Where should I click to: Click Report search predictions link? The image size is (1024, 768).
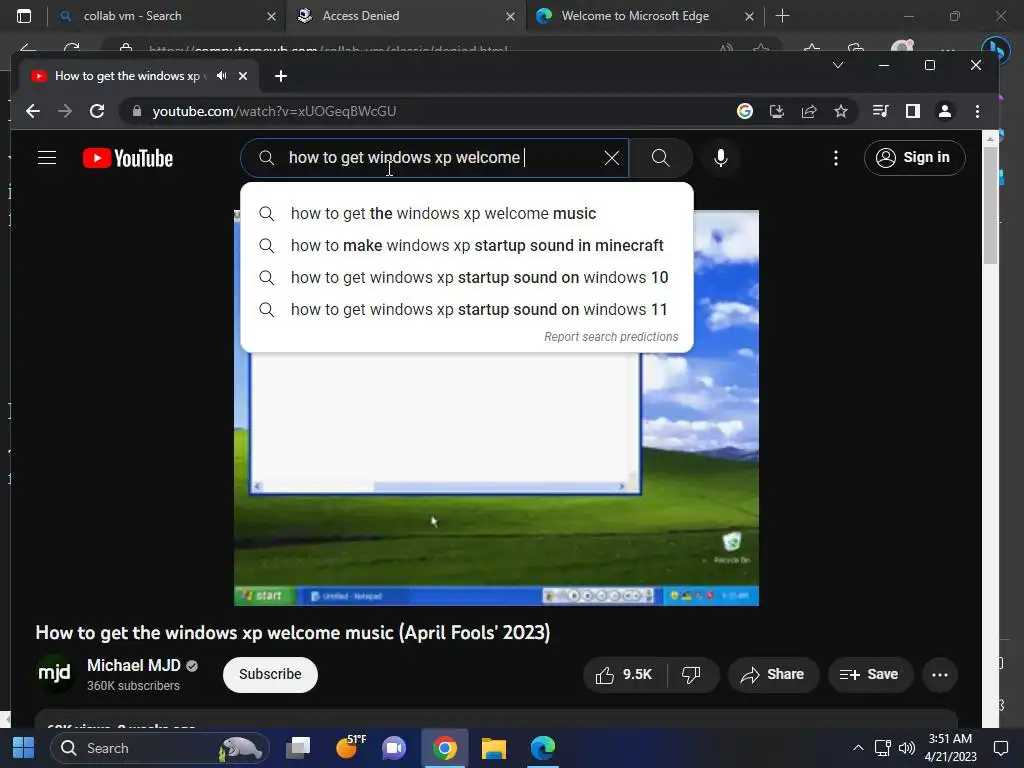pos(611,337)
